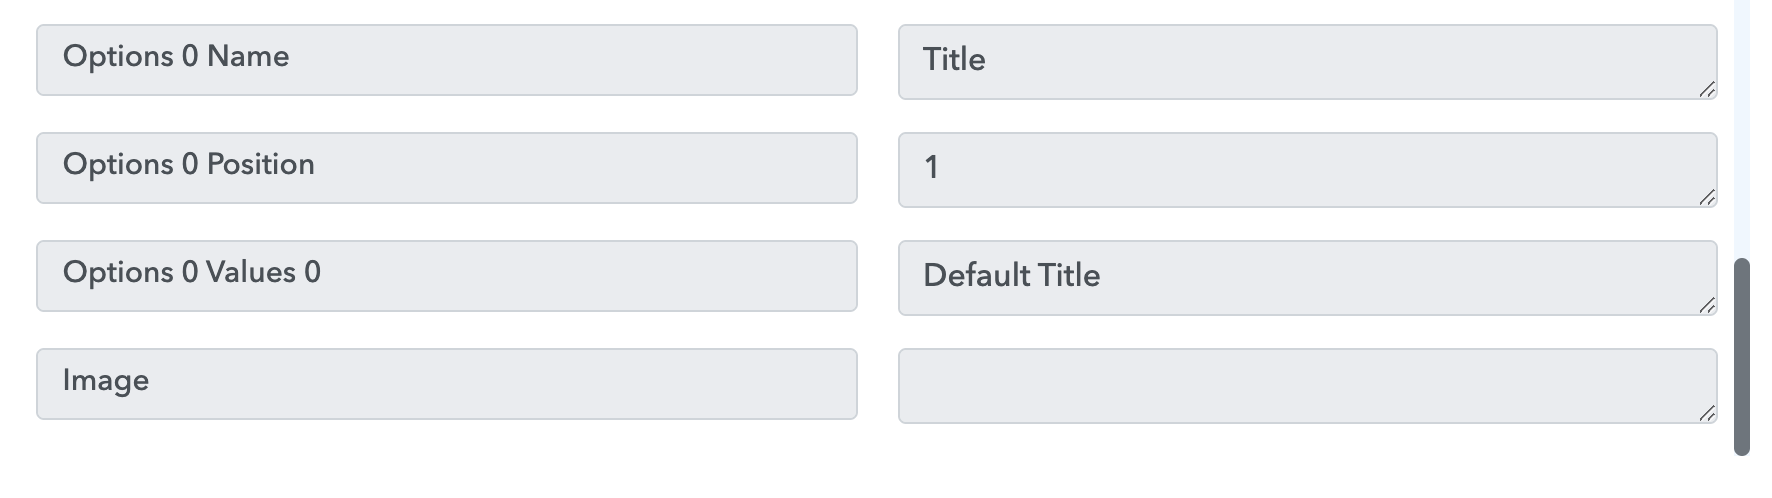Click resize grip of empty Image textarea
The width and height of the screenshot is (1772, 498).
tap(1707, 414)
